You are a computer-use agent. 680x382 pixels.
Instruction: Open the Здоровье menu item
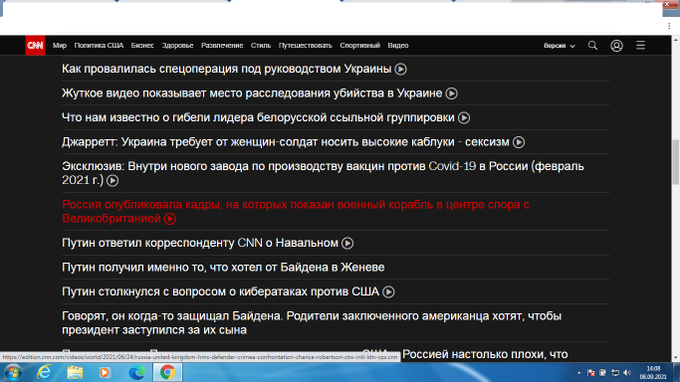coord(177,46)
